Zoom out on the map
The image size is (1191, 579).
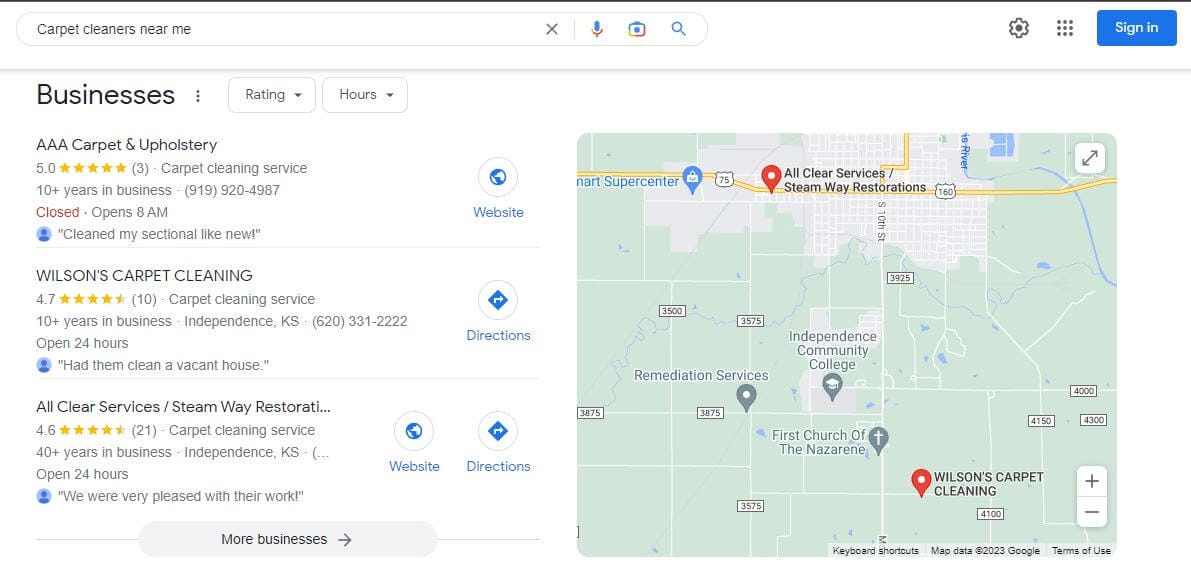click(x=1091, y=512)
